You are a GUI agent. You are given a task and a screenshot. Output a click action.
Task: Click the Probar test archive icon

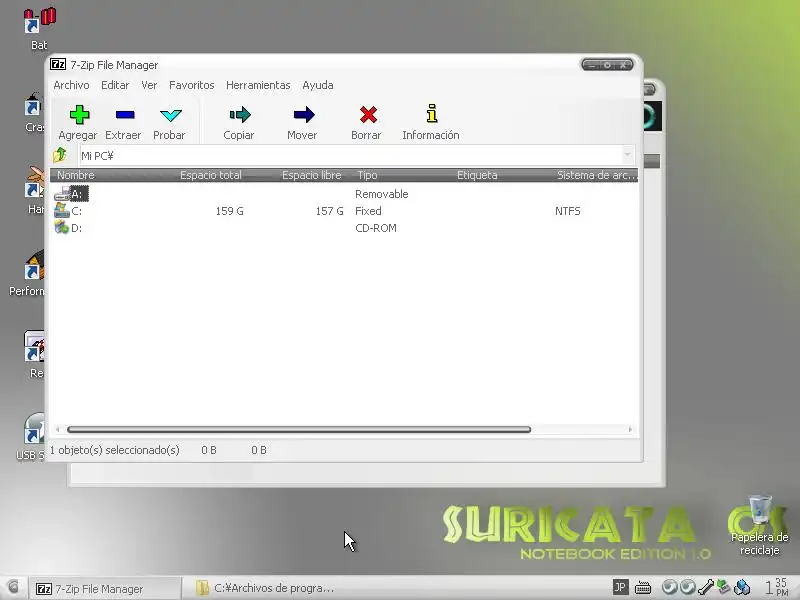tap(170, 115)
